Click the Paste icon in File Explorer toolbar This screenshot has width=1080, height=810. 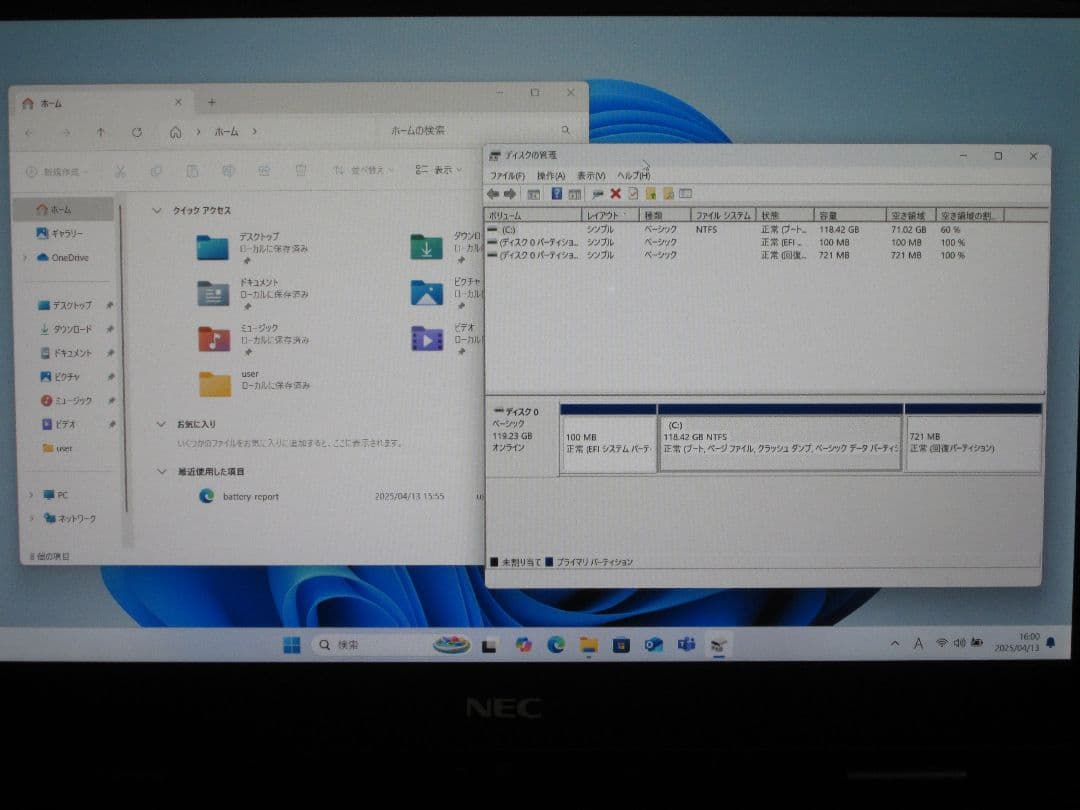(x=191, y=170)
